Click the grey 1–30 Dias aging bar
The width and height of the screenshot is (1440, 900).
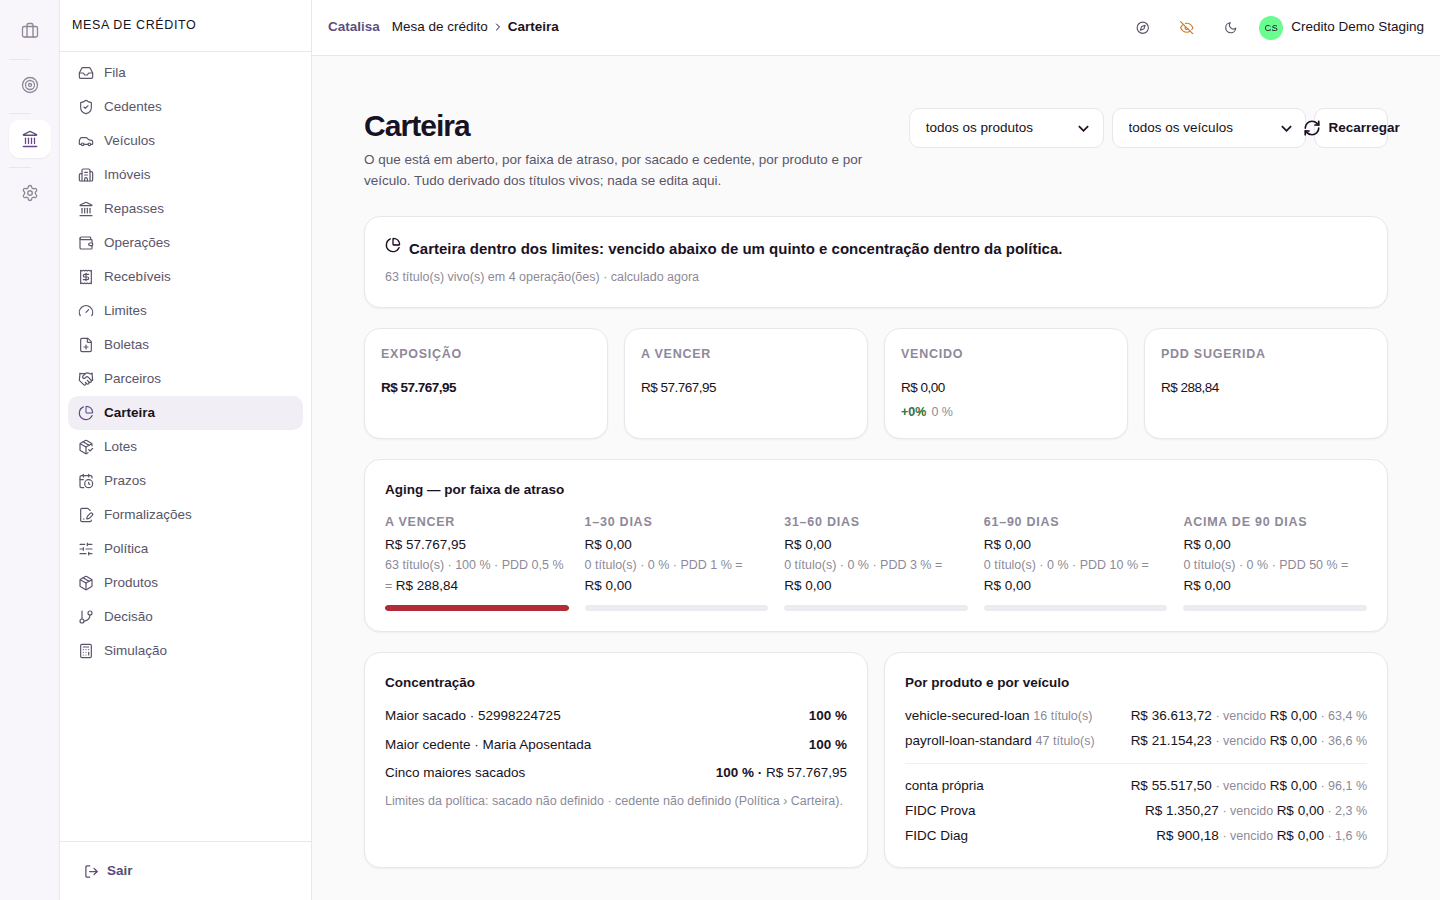(x=676, y=608)
